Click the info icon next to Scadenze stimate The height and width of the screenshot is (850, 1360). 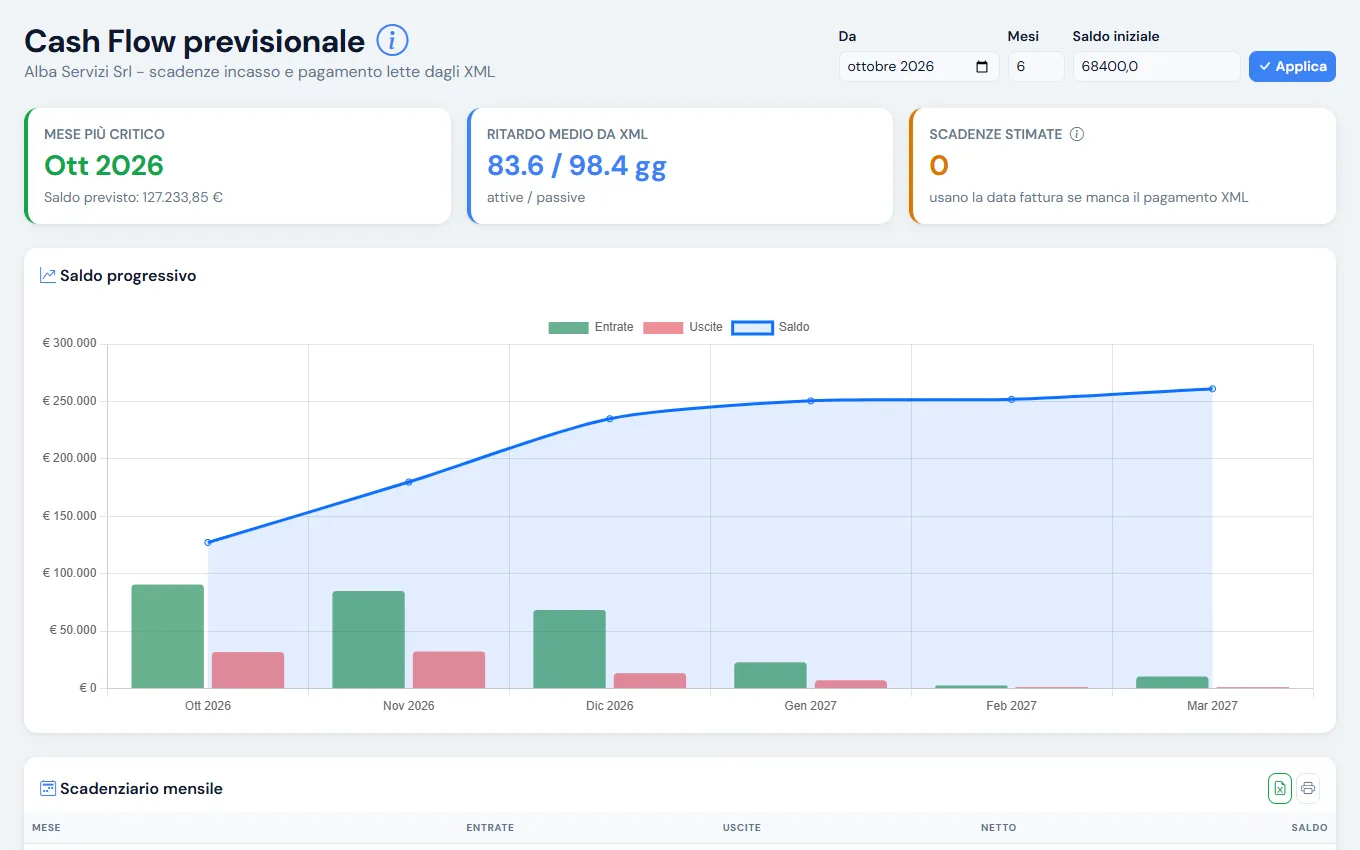point(1077,134)
